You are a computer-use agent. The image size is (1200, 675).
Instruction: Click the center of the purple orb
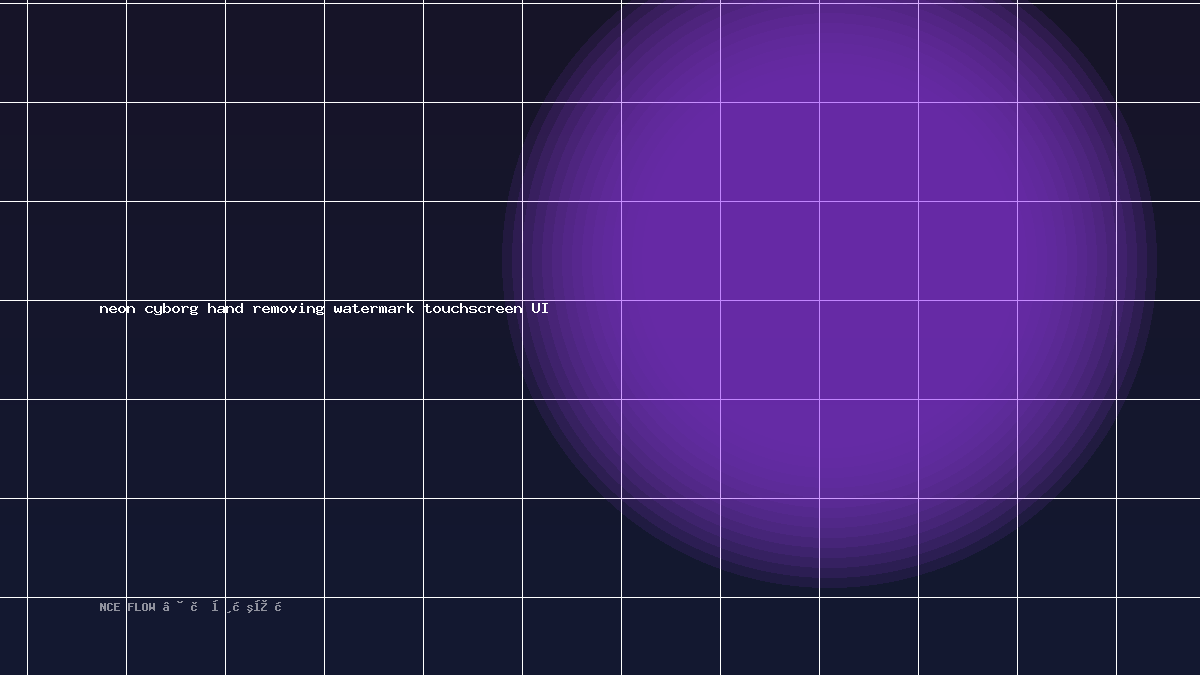click(829, 263)
